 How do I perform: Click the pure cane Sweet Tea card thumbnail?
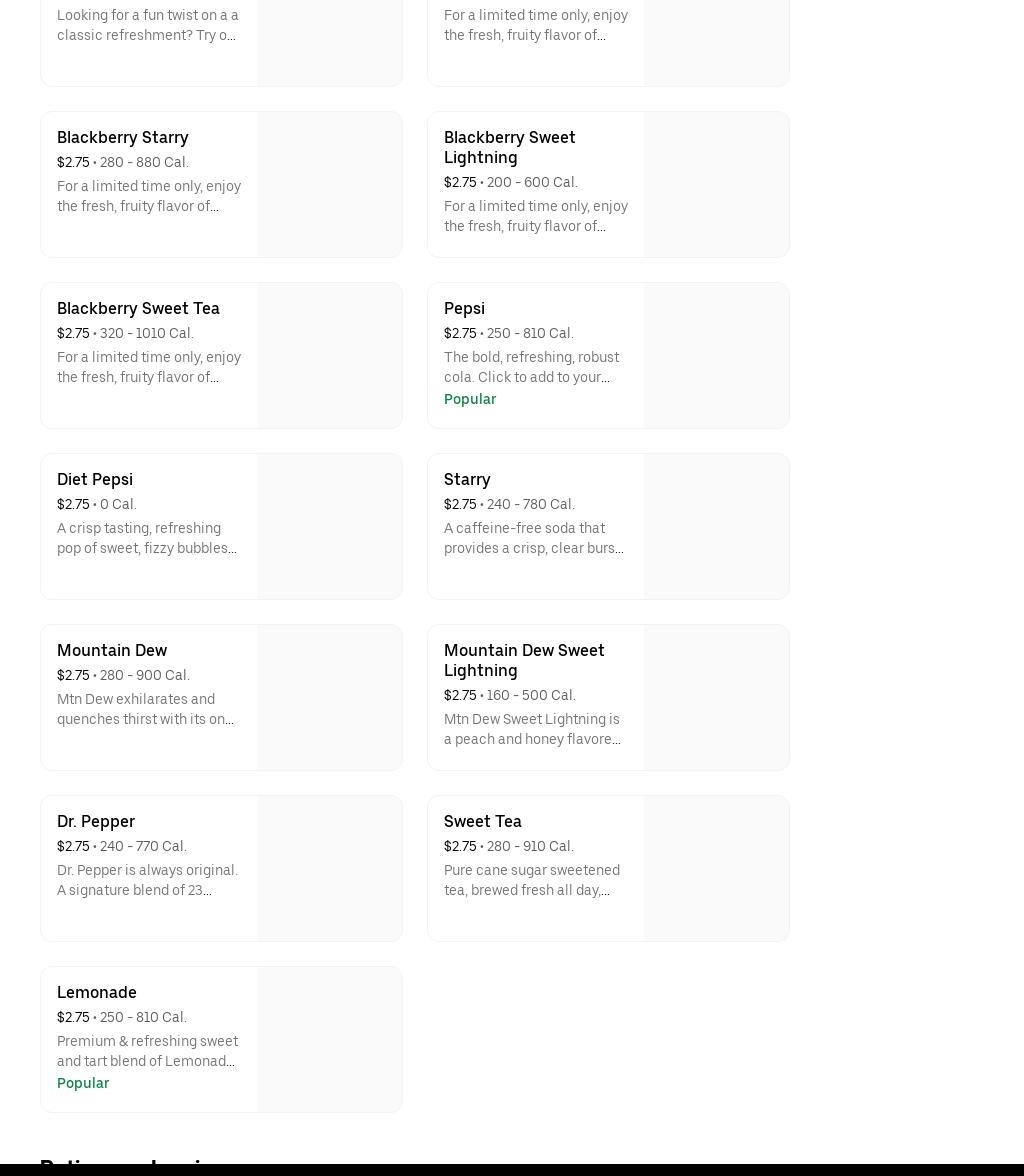pos(716,869)
